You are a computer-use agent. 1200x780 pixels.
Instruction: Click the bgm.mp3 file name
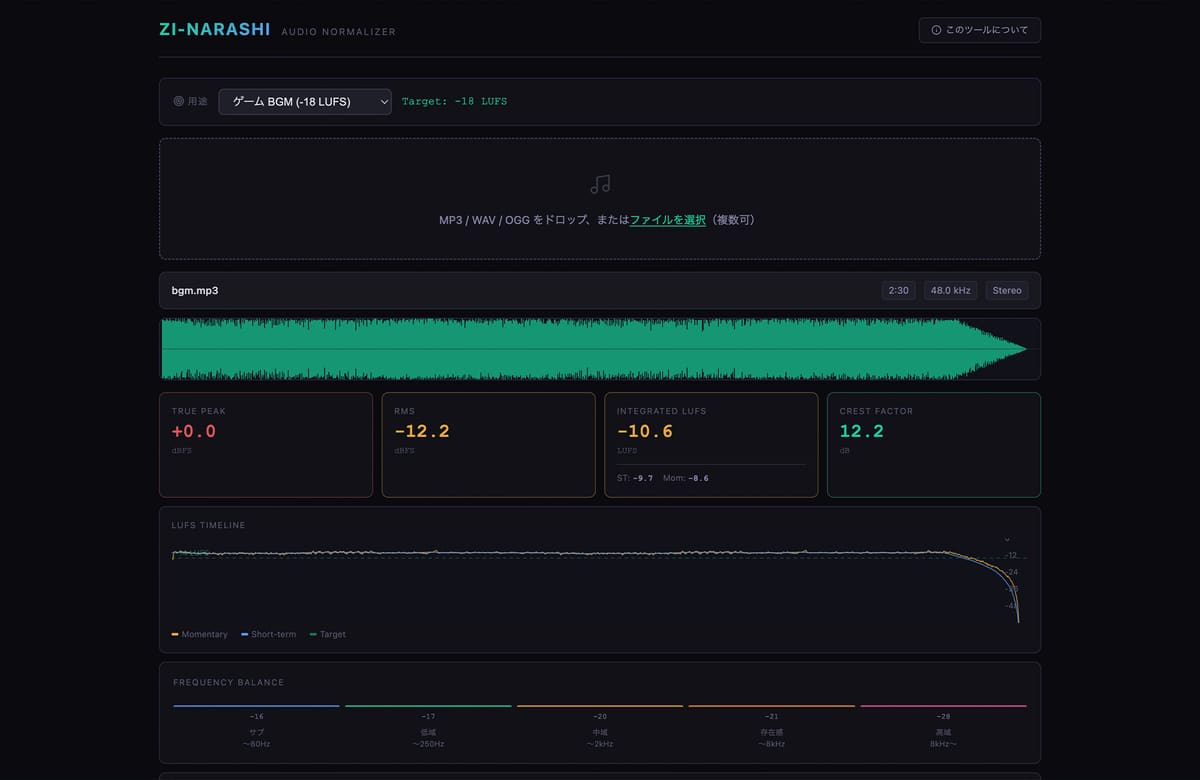click(195, 291)
